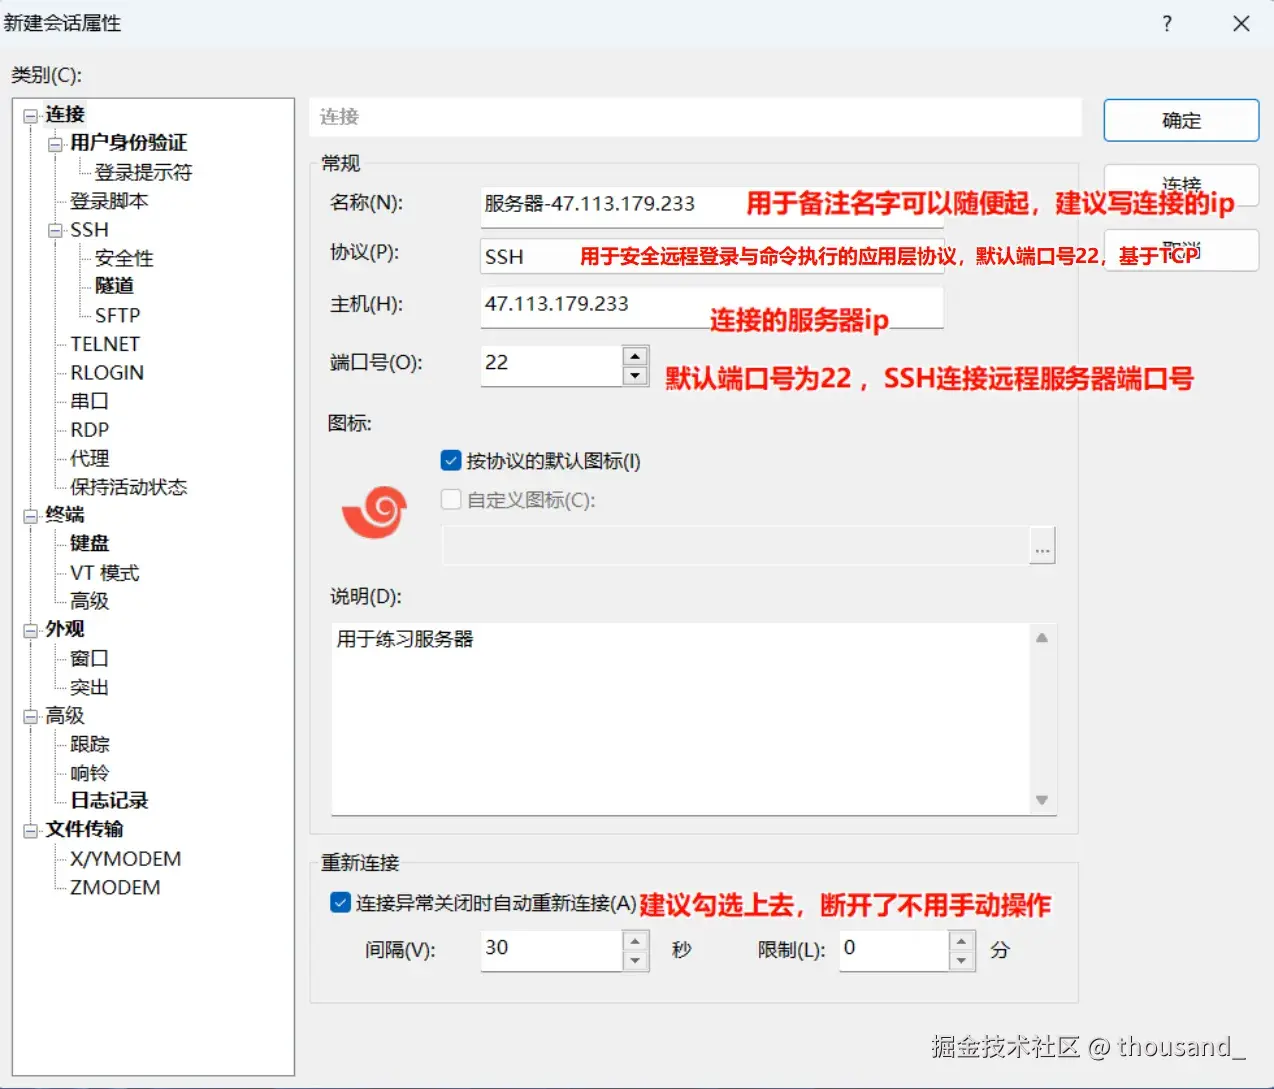
Task: Click the 取消 button
Action: (x=1181, y=250)
